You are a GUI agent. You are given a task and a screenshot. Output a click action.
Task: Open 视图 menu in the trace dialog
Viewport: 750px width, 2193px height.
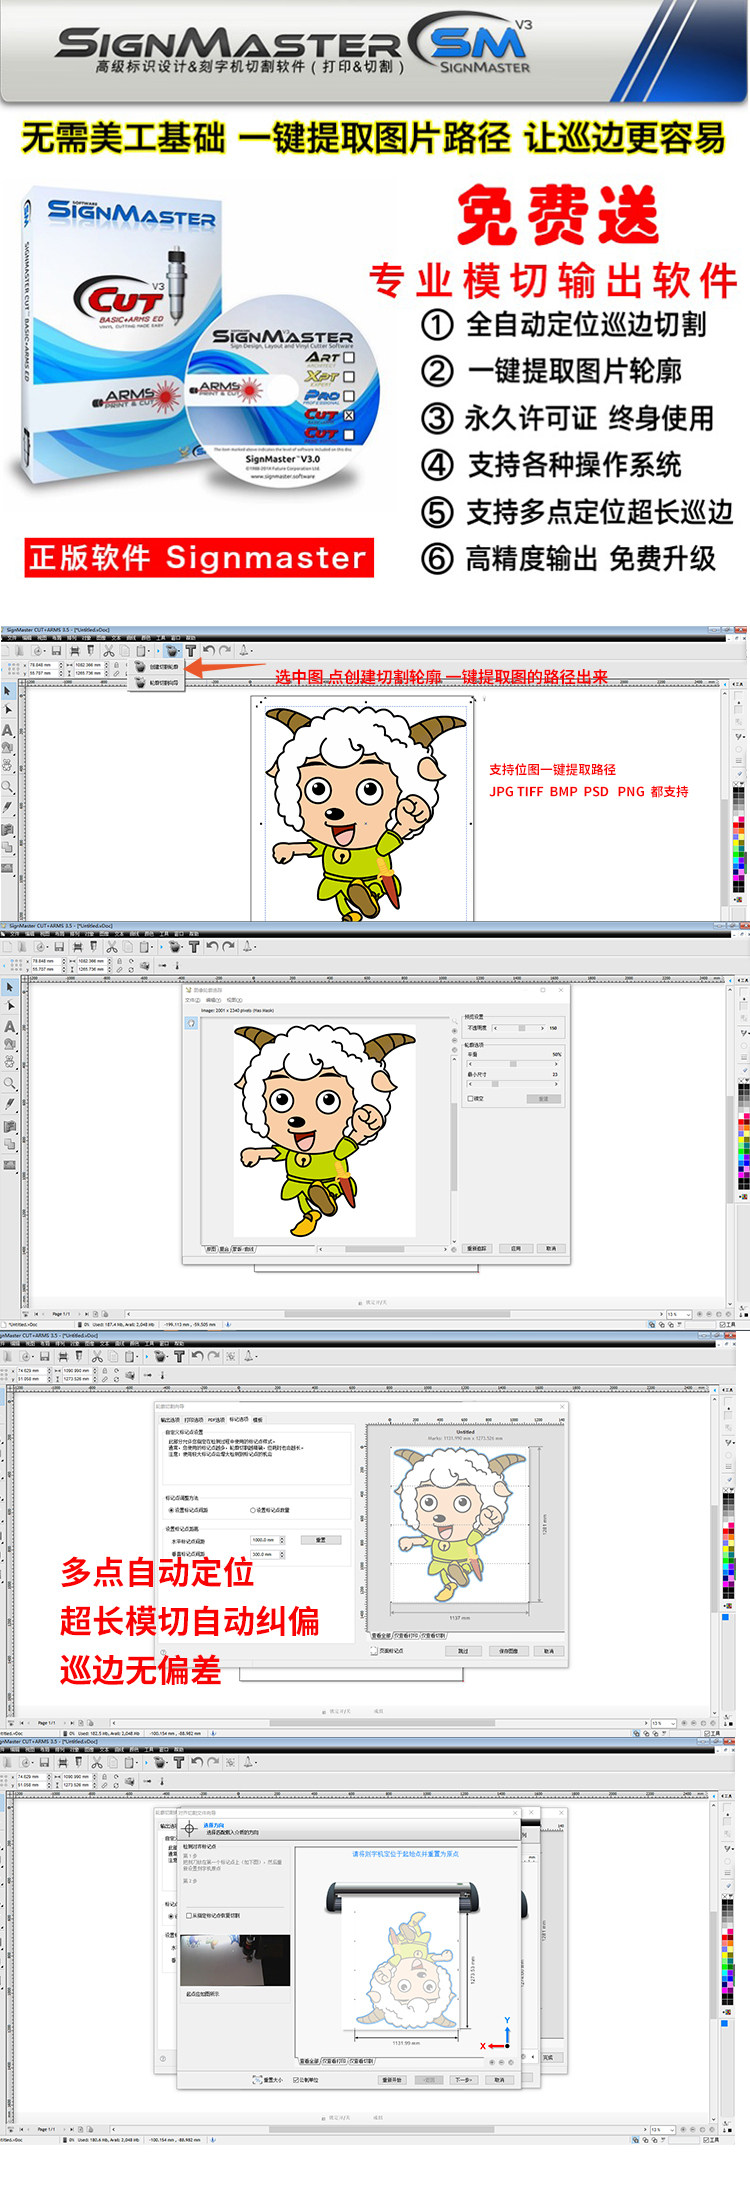tap(234, 1000)
